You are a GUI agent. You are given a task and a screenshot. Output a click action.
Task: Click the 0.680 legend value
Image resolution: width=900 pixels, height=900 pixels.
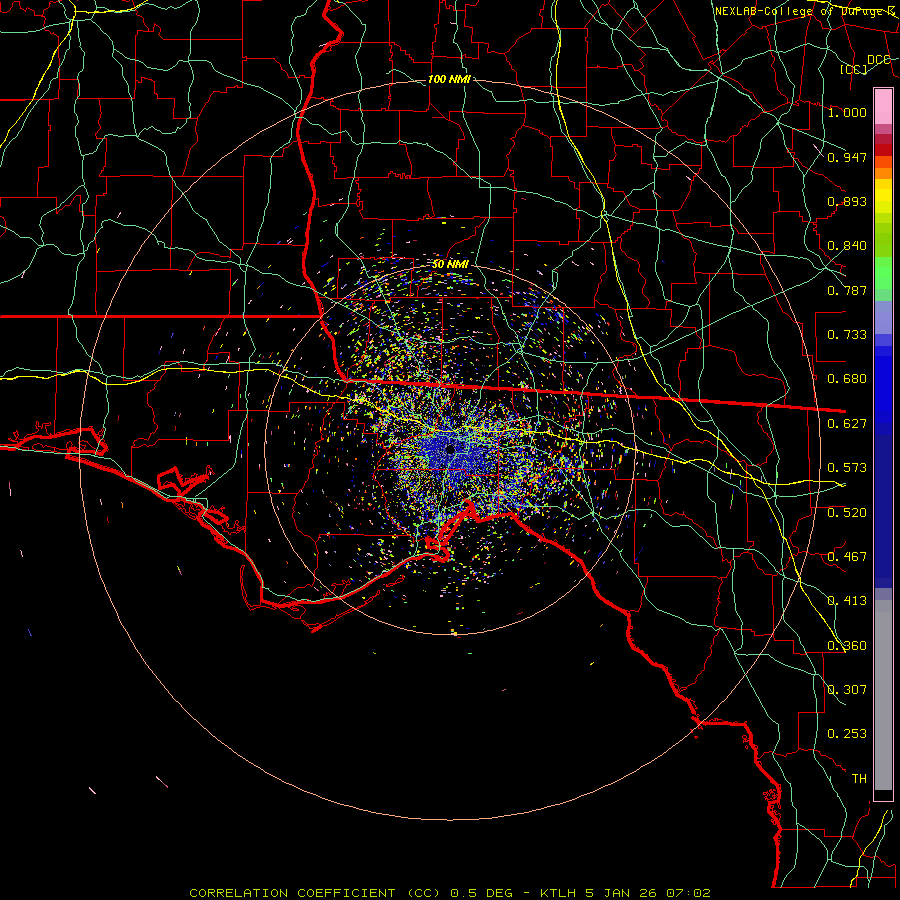click(x=847, y=379)
